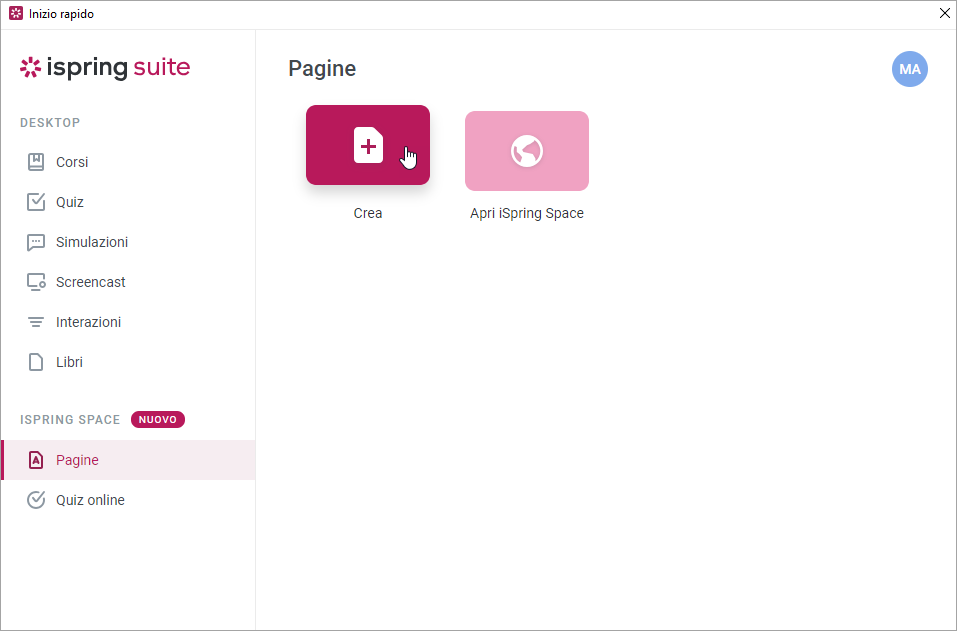
Task: Open the MA user account avatar
Action: click(909, 69)
